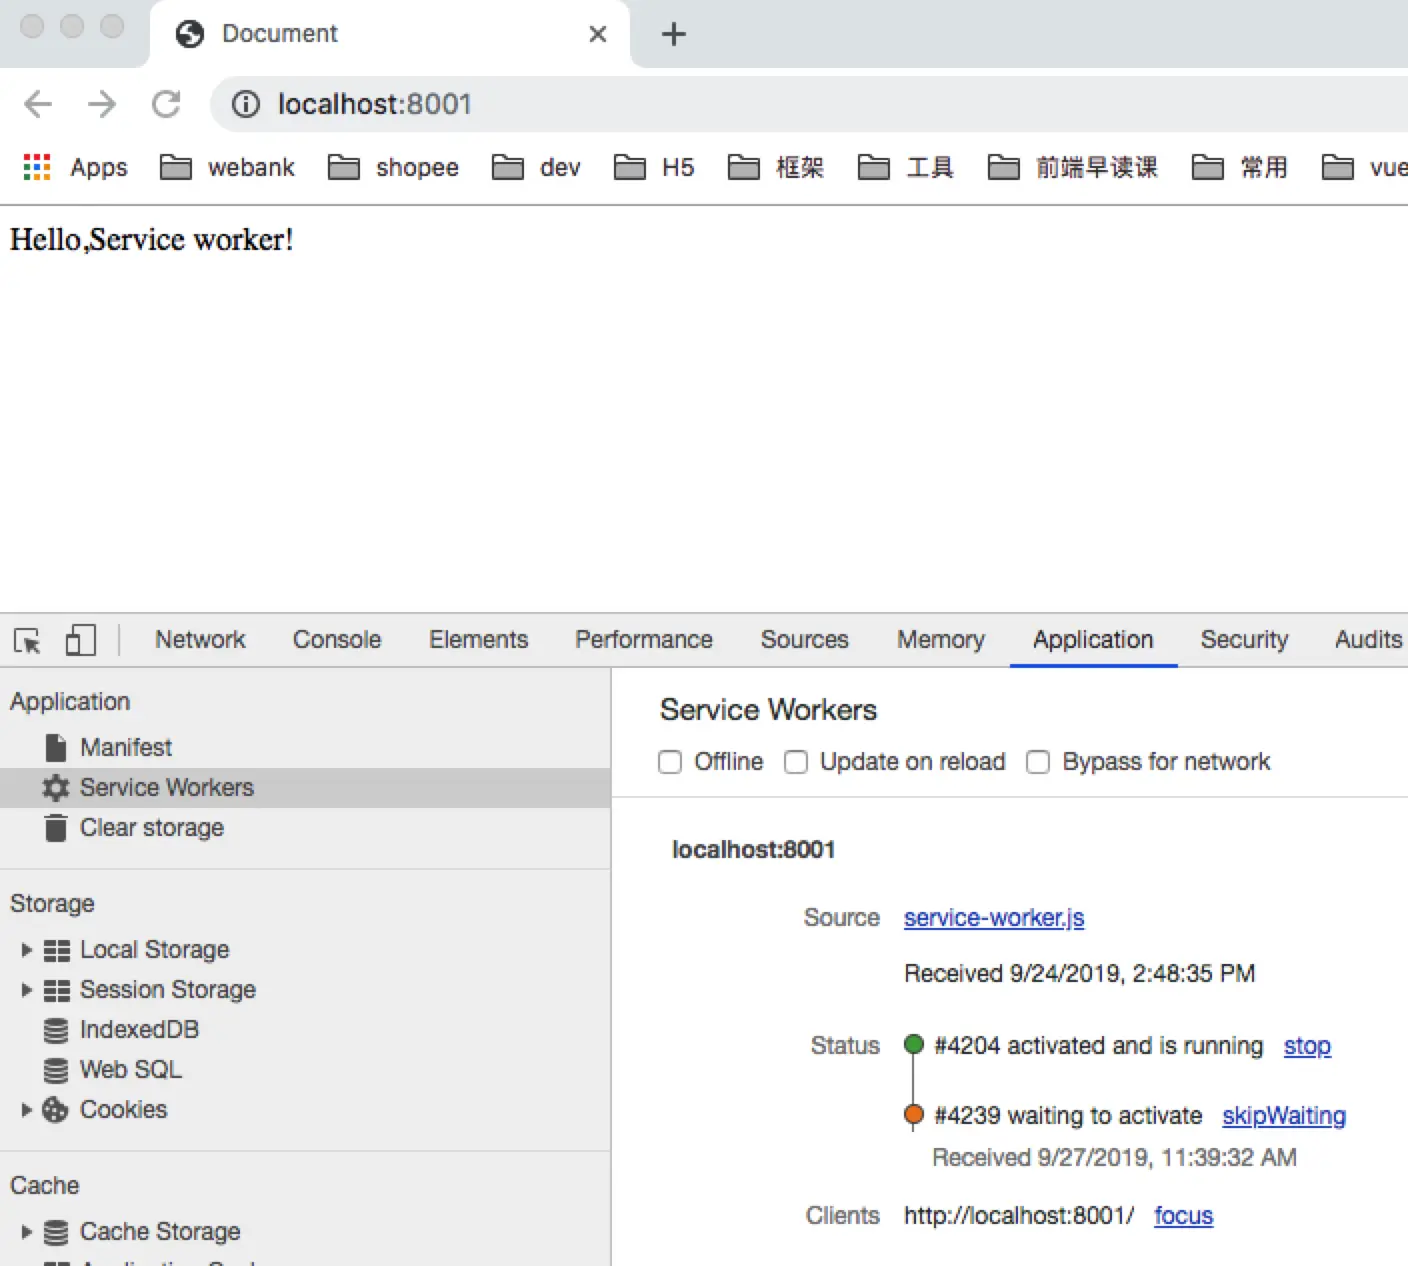
Task: Click the client URL http://localhost:8001/
Action: coord(1019,1216)
